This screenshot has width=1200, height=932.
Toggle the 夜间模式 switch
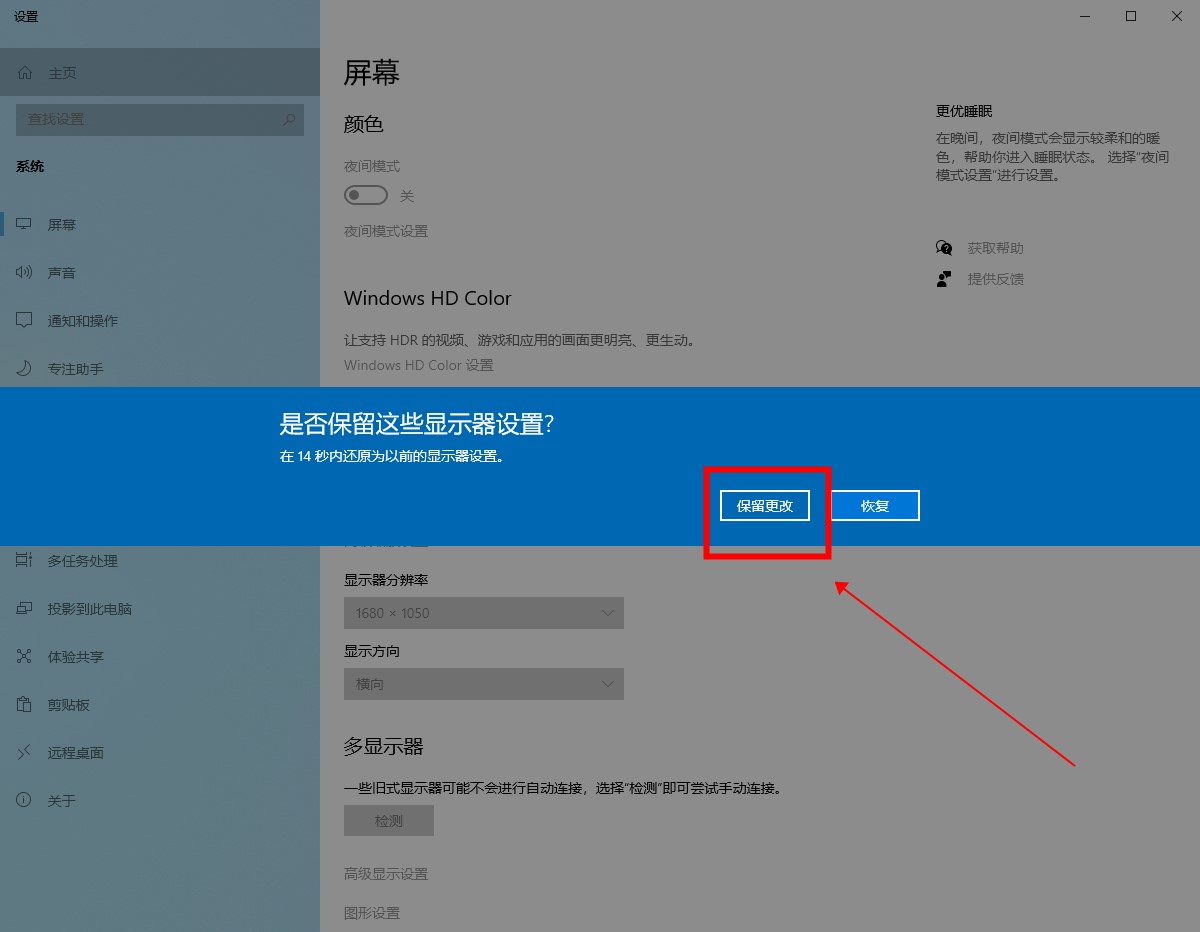pyautogui.click(x=366, y=195)
